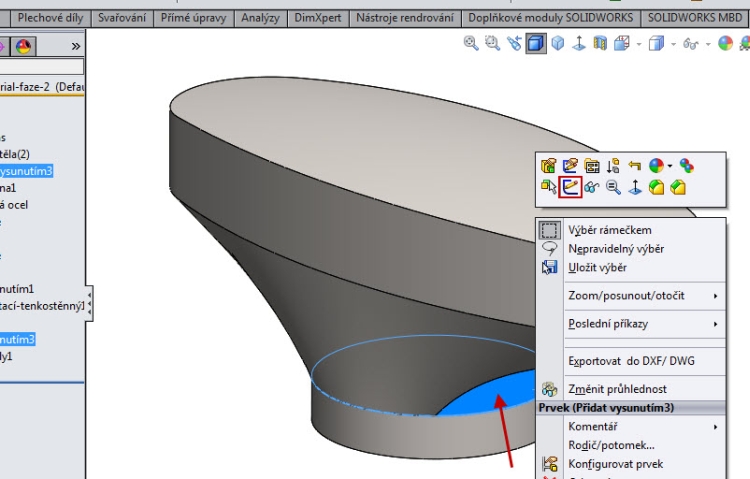Viewport: 750px width, 479px height.
Task: Open Appearances dropdown arrow in context toolbar
Action: tap(670, 166)
